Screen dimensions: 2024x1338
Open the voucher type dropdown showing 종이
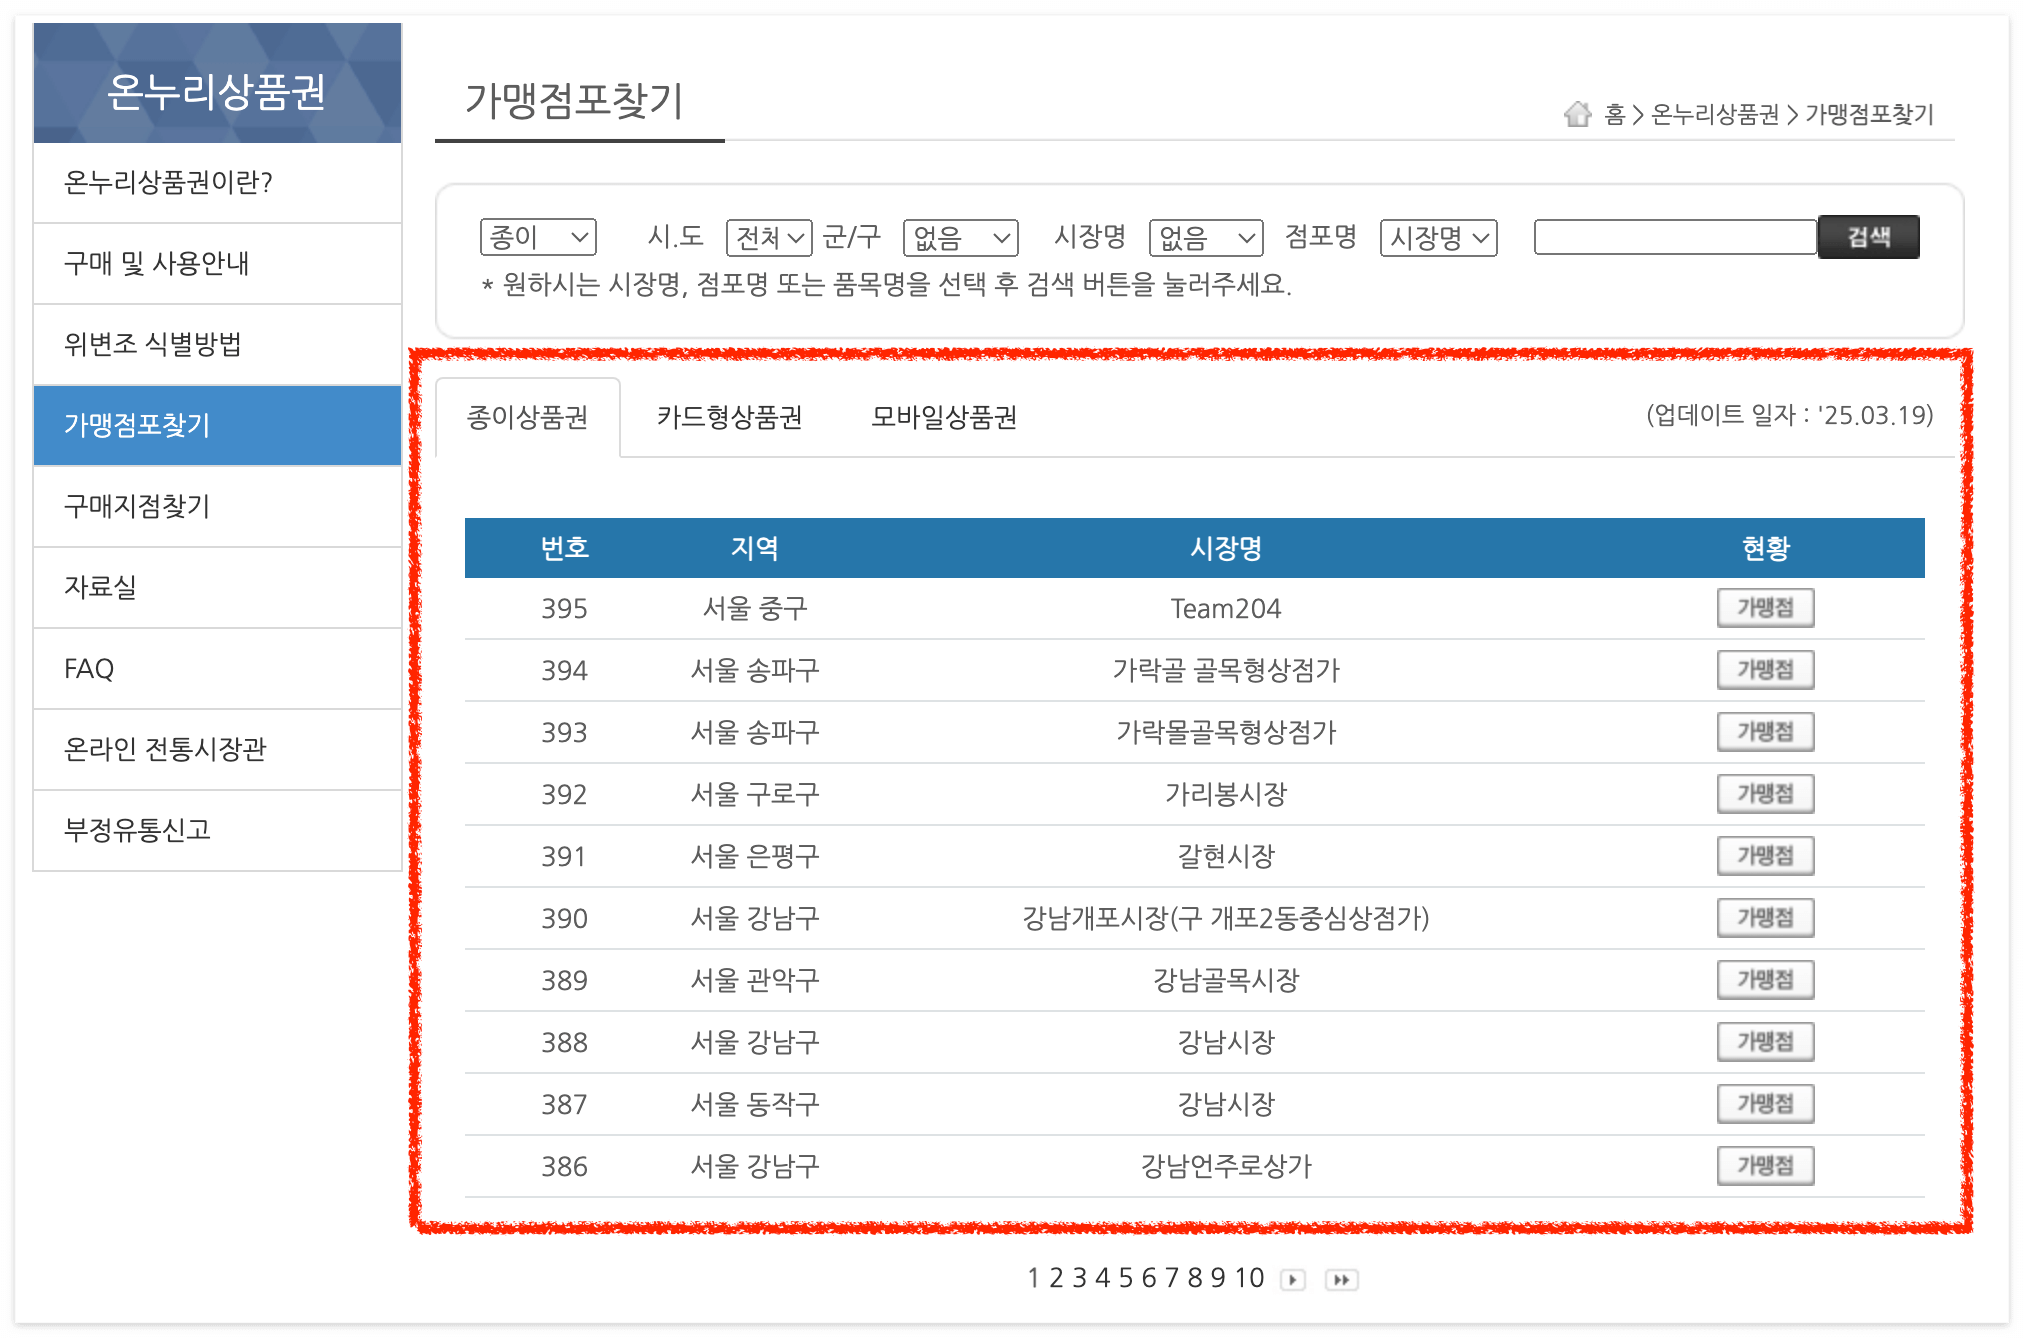pos(537,237)
